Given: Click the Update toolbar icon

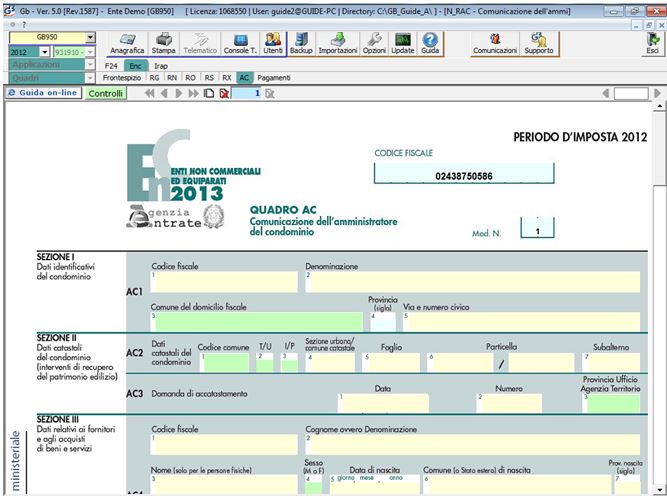Looking at the screenshot, I should point(403,44).
